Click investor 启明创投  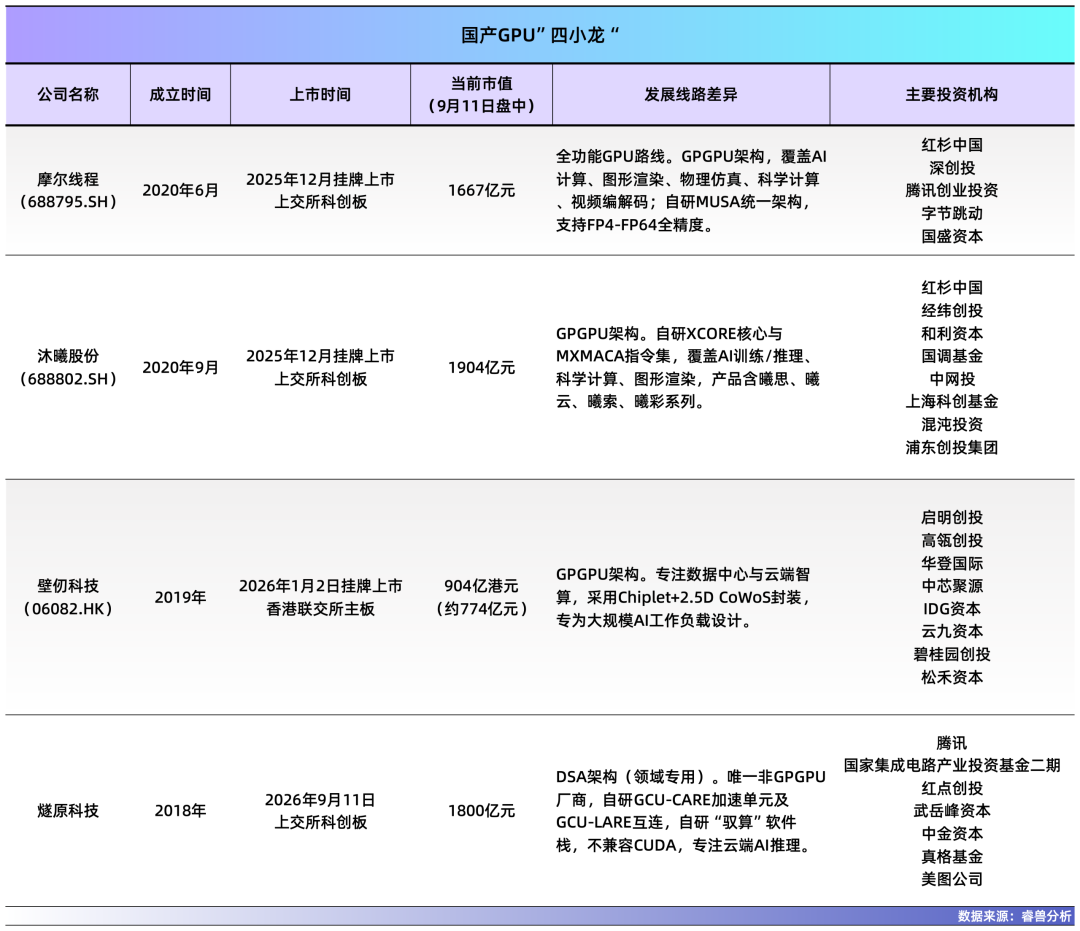pyautogui.click(x=952, y=517)
